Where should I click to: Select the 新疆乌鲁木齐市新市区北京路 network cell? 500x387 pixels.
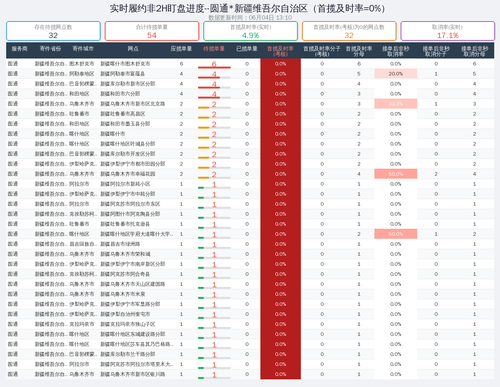[133, 104]
